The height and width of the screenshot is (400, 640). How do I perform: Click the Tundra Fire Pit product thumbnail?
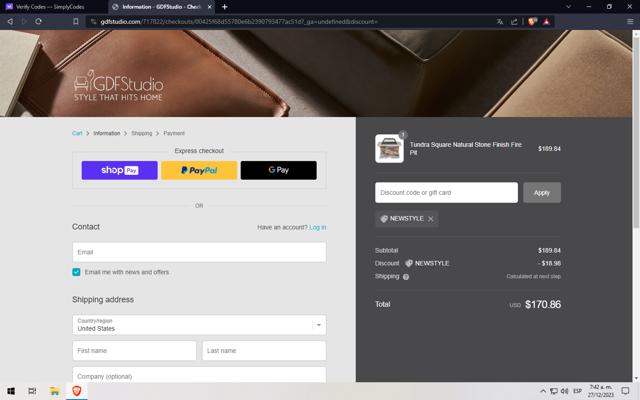coord(389,149)
